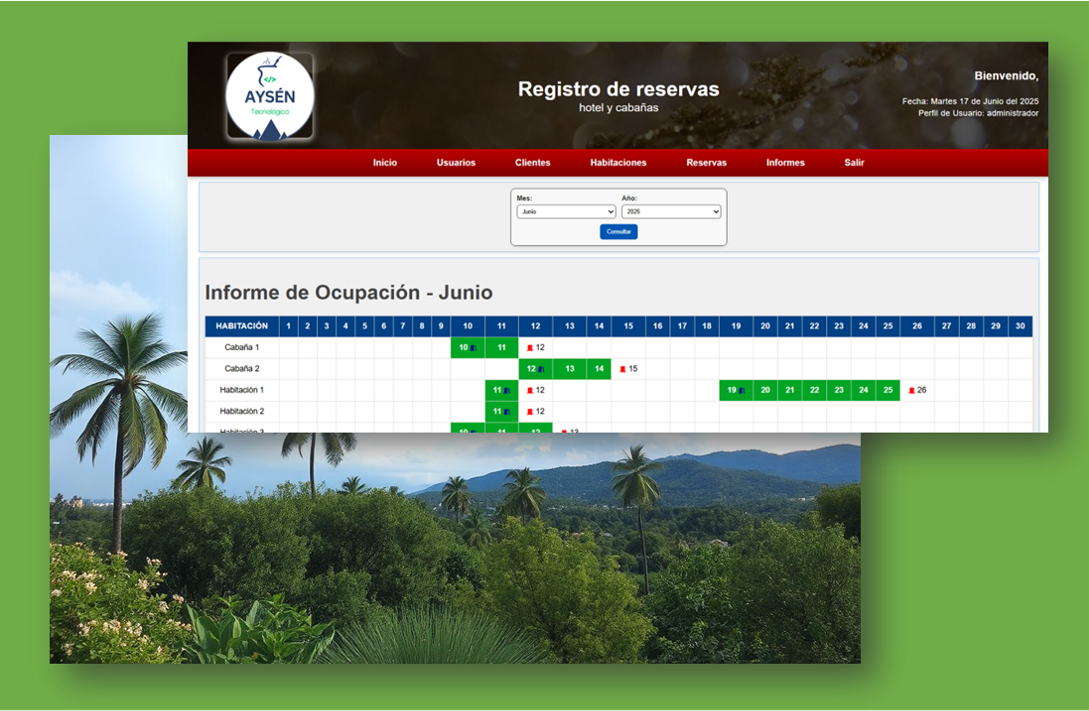Click the blue icon on Habitación 2 day 11

coord(507,411)
